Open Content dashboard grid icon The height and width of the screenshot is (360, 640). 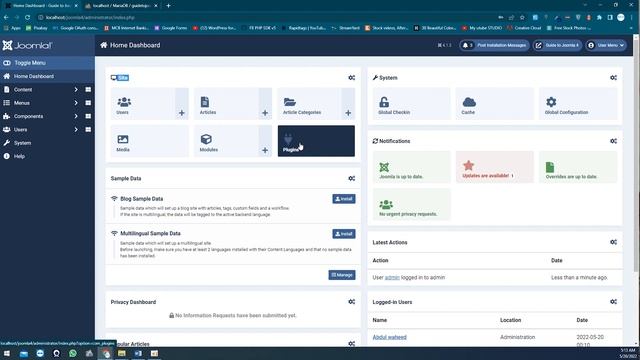88,89
